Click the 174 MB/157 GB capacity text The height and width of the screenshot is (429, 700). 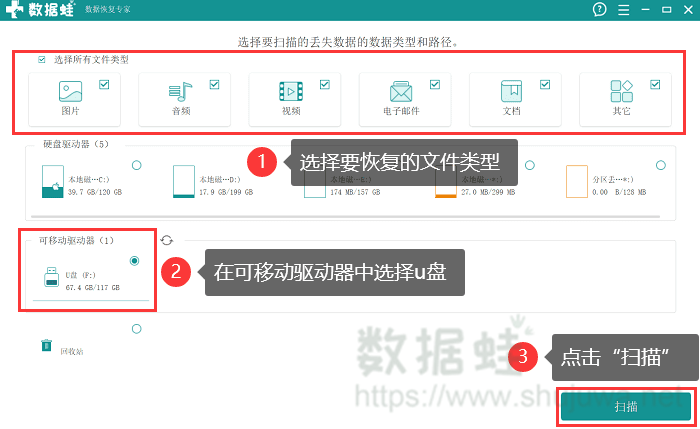click(x=355, y=192)
